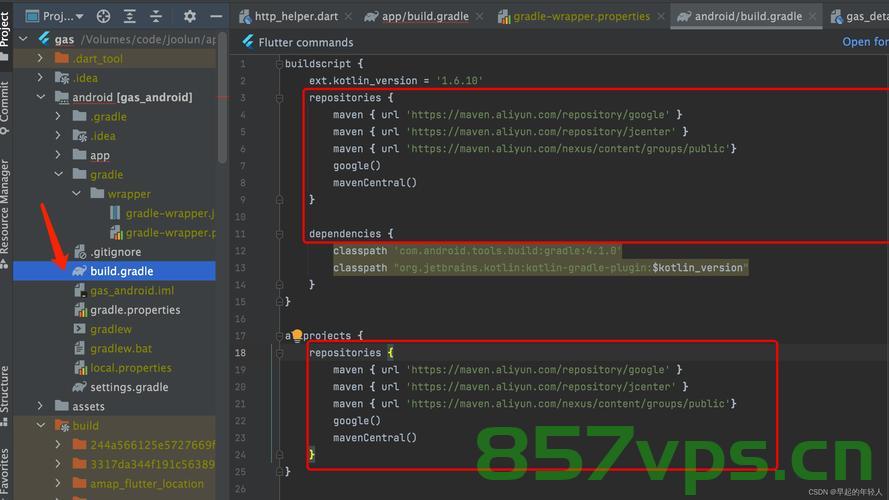
Task: Select local.properties file
Action: (123, 367)
